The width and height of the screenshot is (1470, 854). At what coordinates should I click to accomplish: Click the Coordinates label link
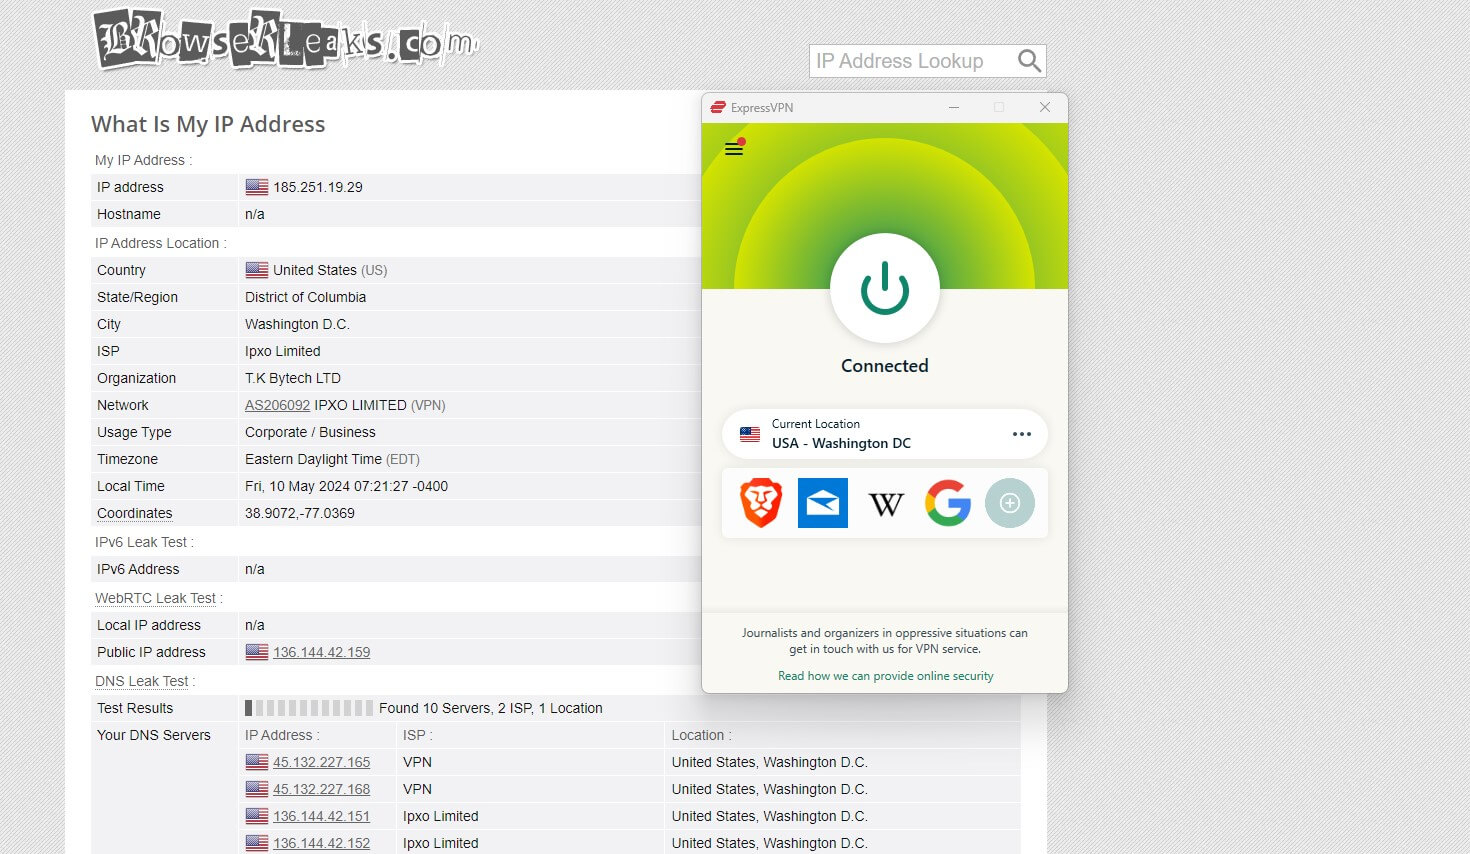point(134,513)
